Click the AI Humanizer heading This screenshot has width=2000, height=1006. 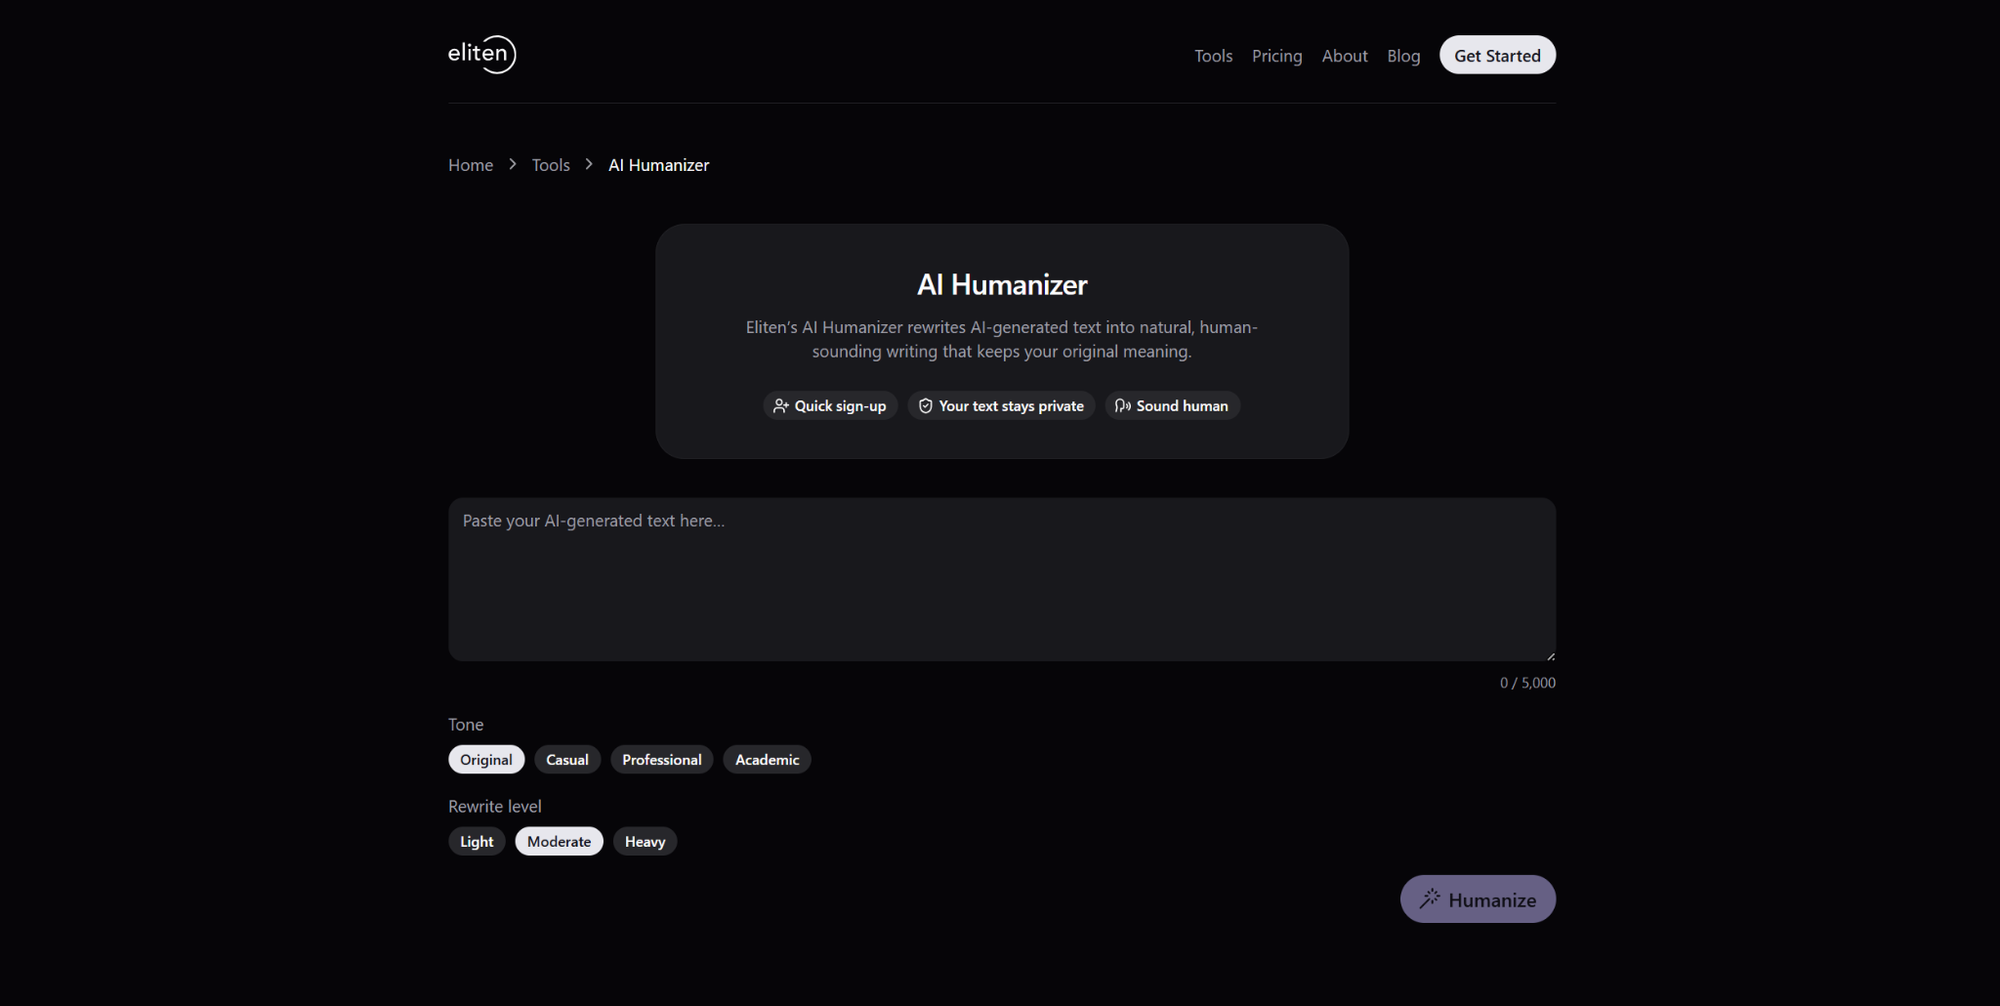tap(1002, 285)
